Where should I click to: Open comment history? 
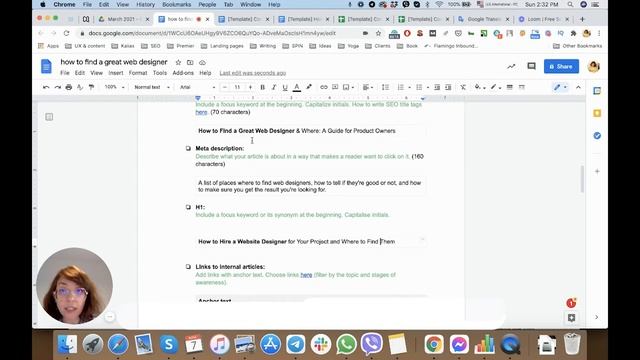531,66
